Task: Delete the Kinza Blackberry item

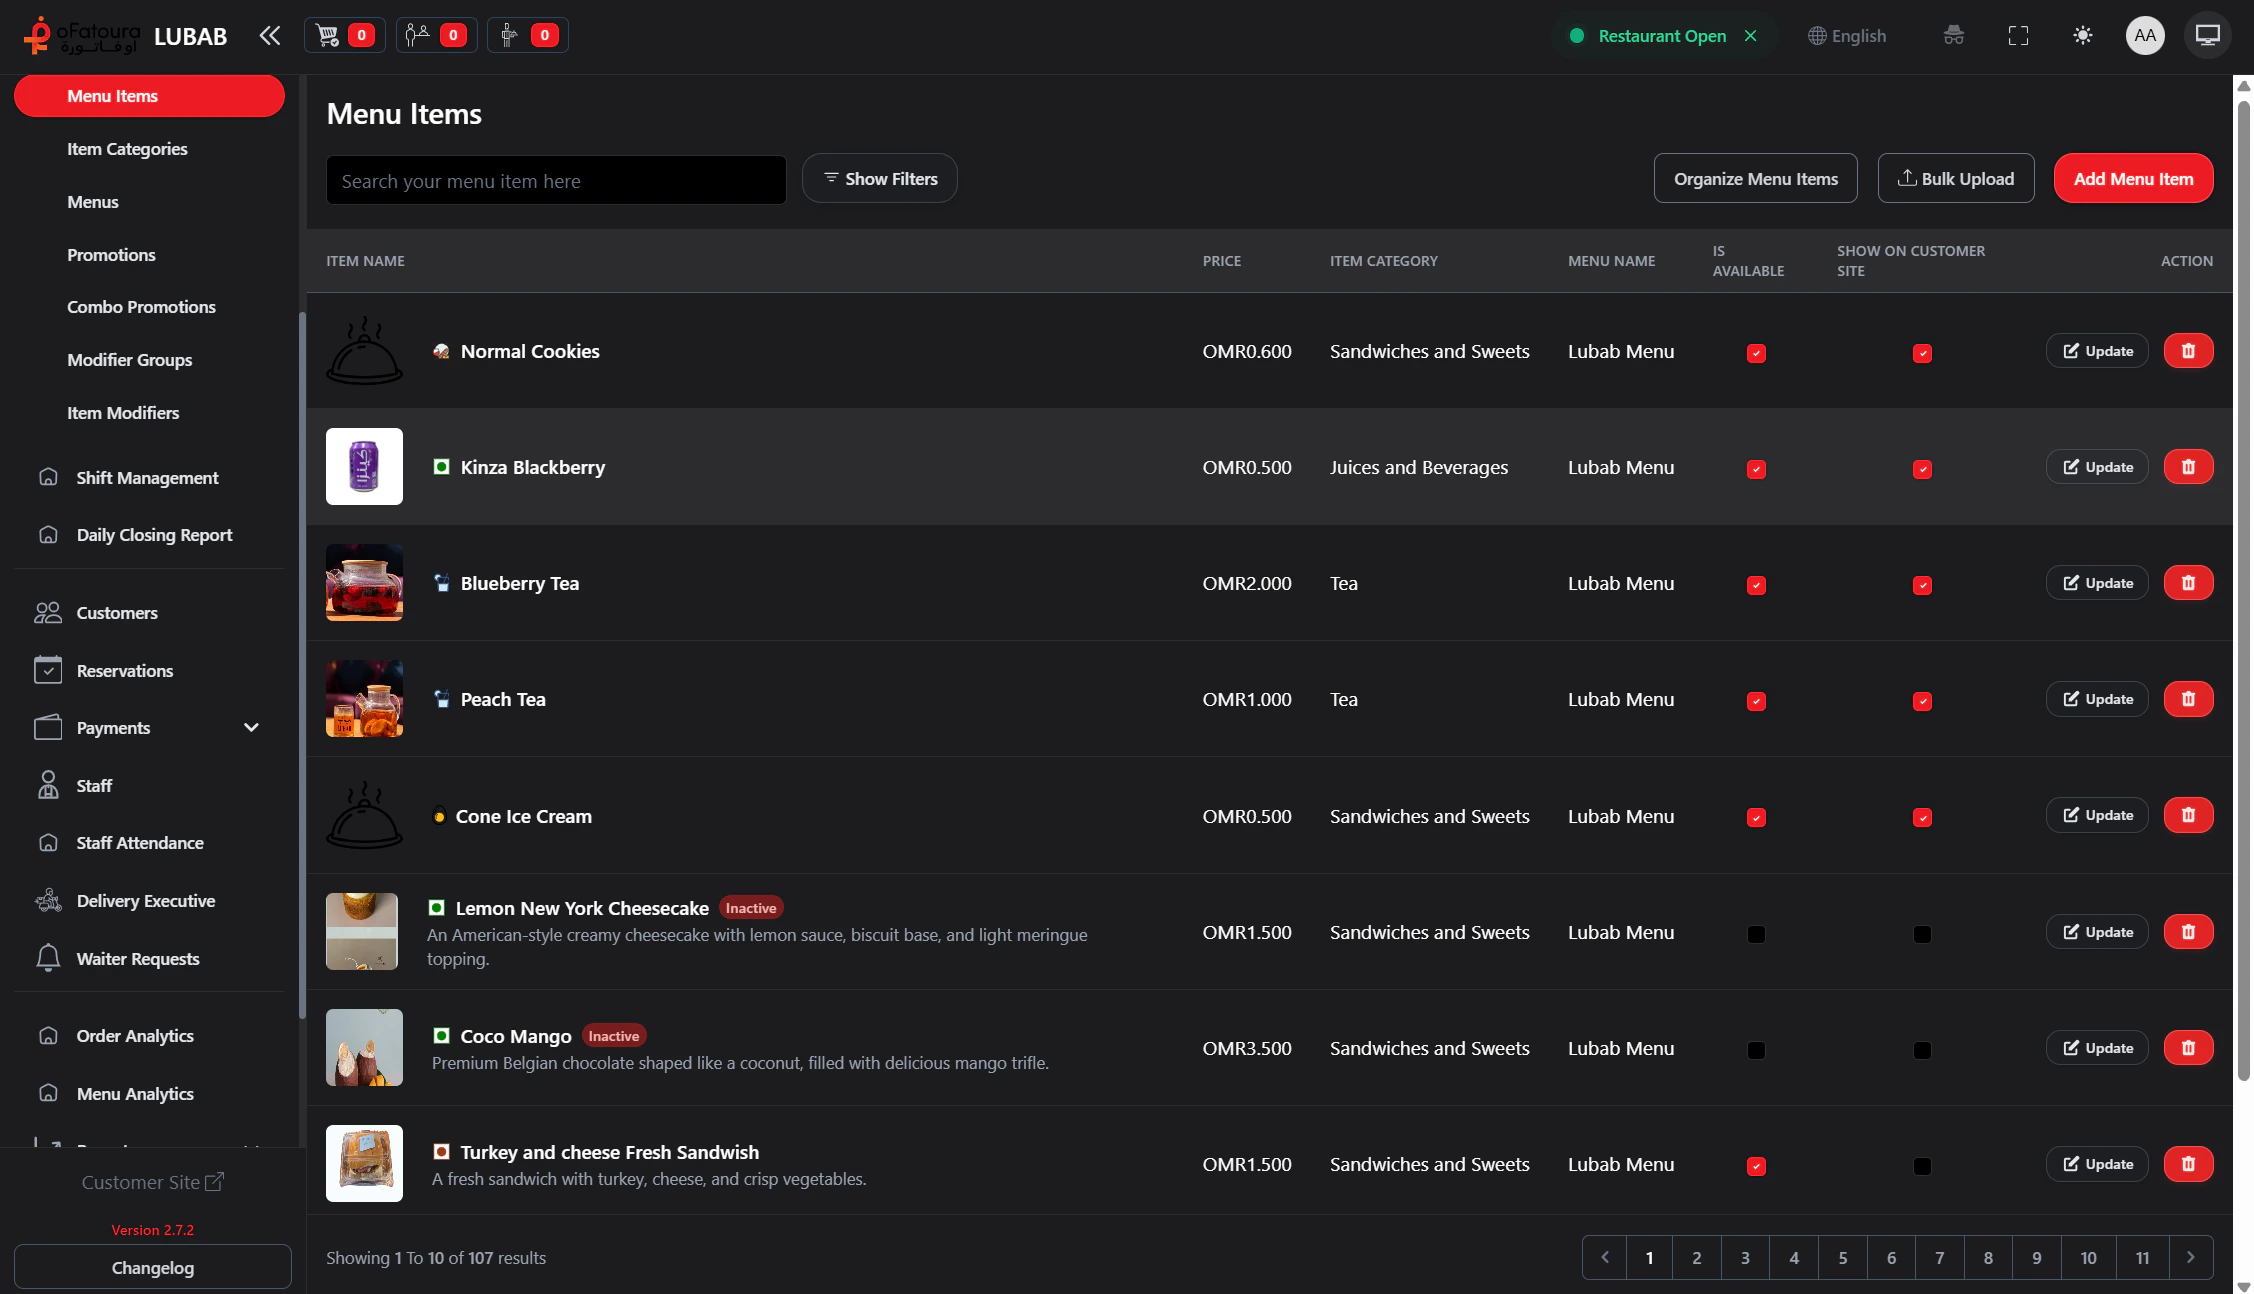Action: pos(2188,467)
